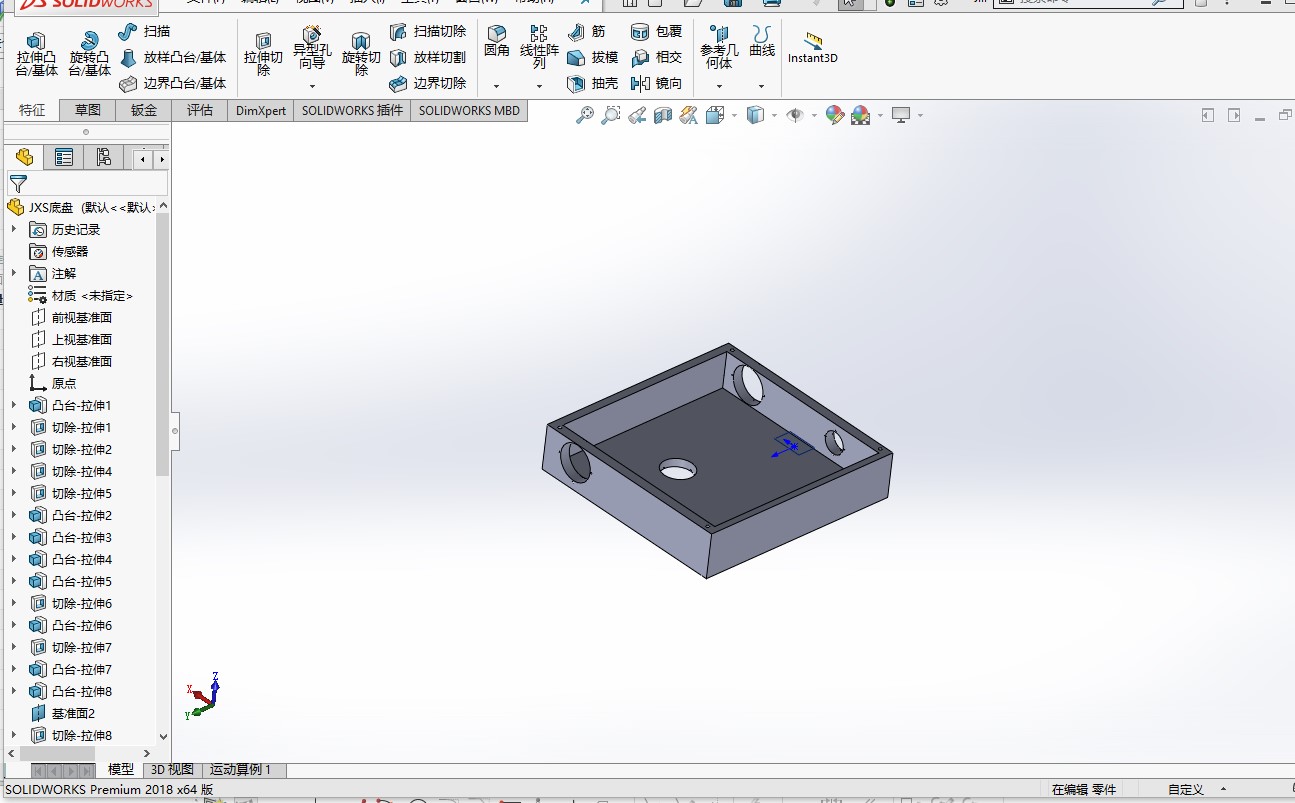Screen dimensions: 1295x803
Task: Switch to the 钣金 ribbon tab
Action: point(144,110)
